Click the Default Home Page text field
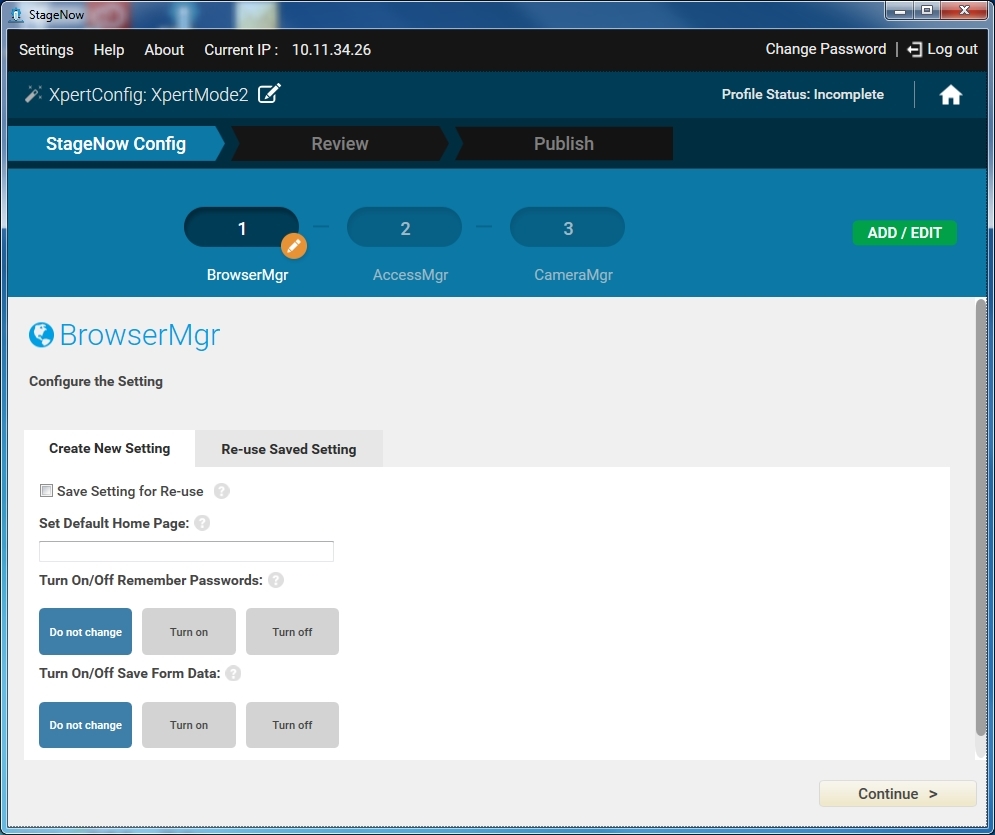 click(x=186, y=552)
